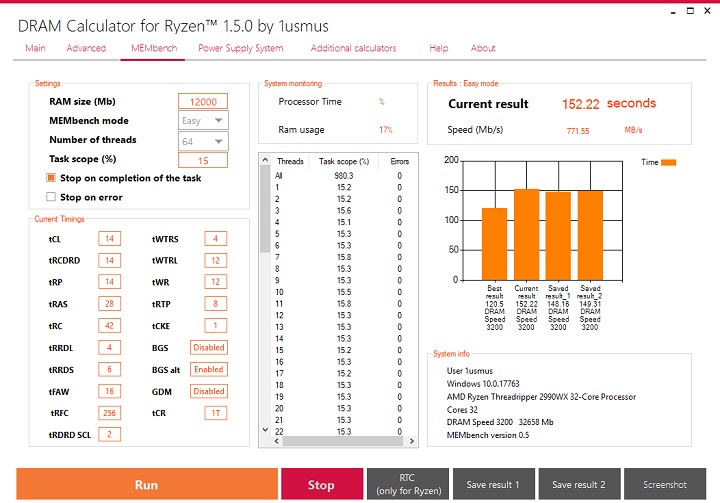Toggle Stop on completion of the task
Viewport: 720px width, 503px height.
pos(51,178)
